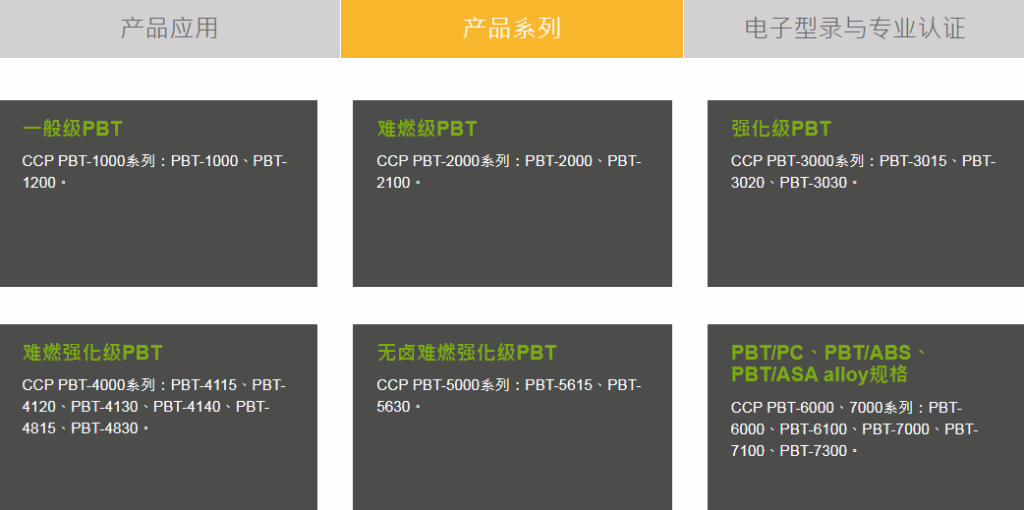Click the CCP PBT-3000系列 description text
Image resolution: width=1024 pixels, height=510 pixels.
click(x=863, y=172)
